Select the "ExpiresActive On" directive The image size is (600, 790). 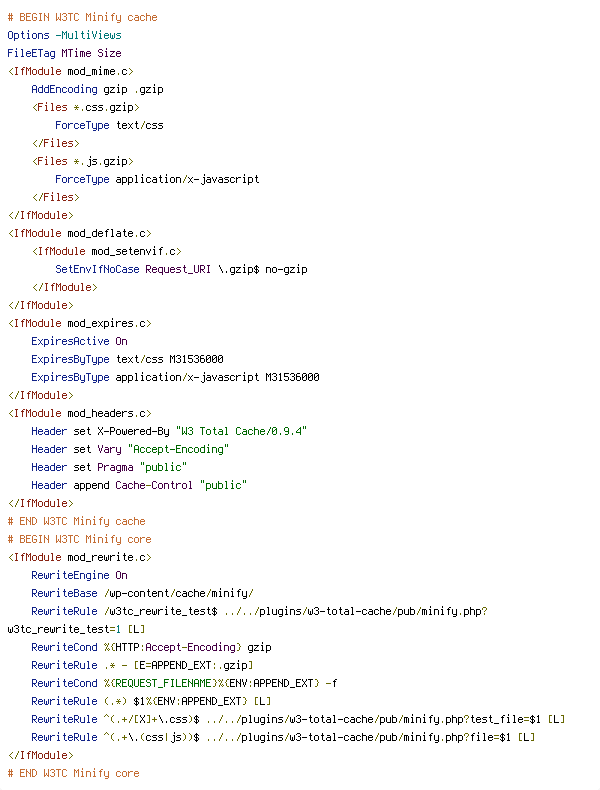click(79, 341)
